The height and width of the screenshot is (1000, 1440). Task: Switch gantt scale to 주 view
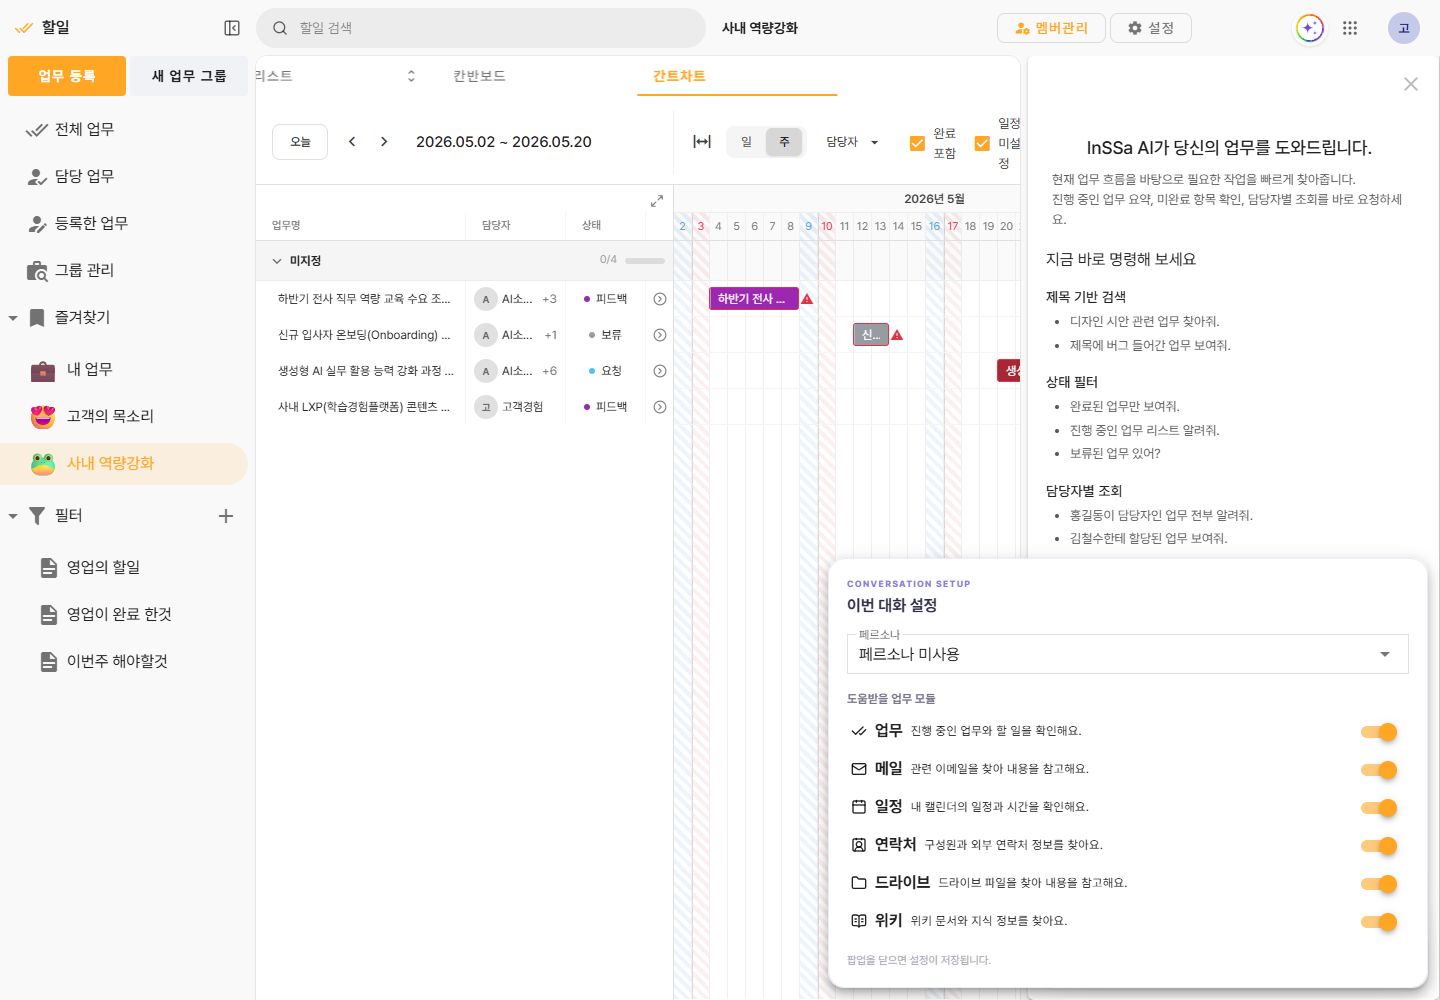coord(784,142)
